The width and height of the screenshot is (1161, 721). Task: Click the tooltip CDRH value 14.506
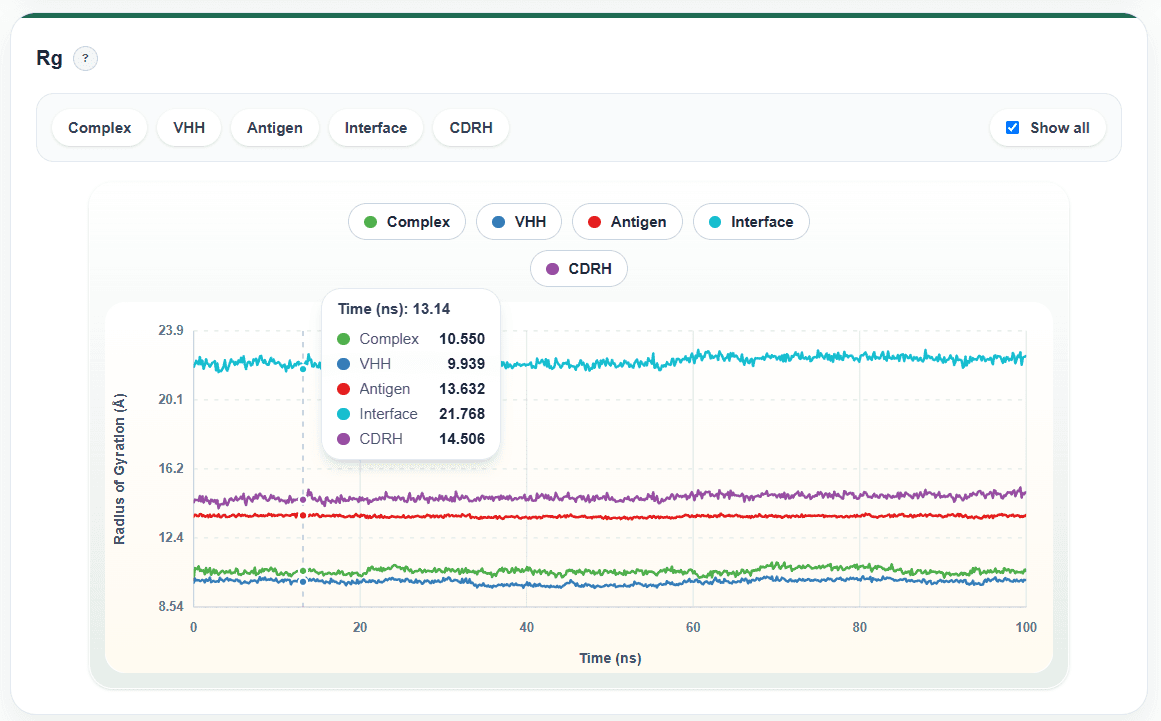(x=462, y=439)
